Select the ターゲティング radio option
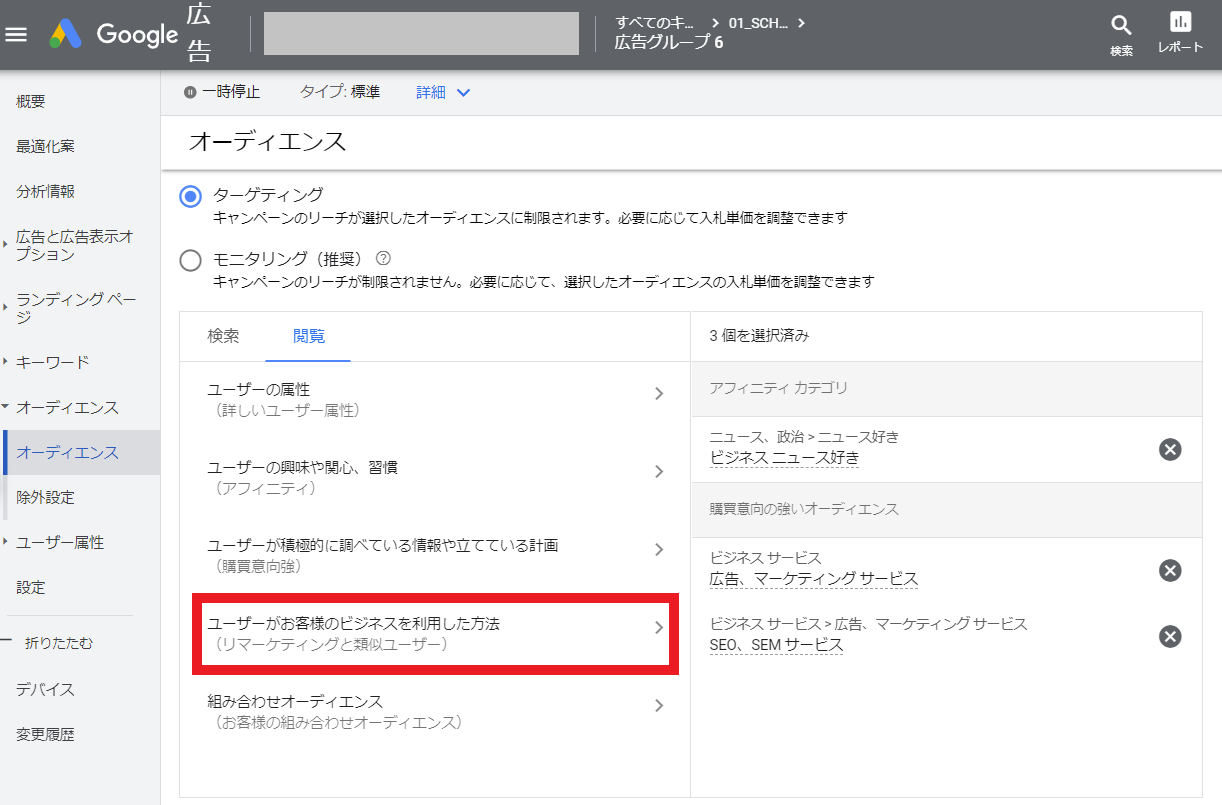This screenshot has height=805, width=1222. 190,196
